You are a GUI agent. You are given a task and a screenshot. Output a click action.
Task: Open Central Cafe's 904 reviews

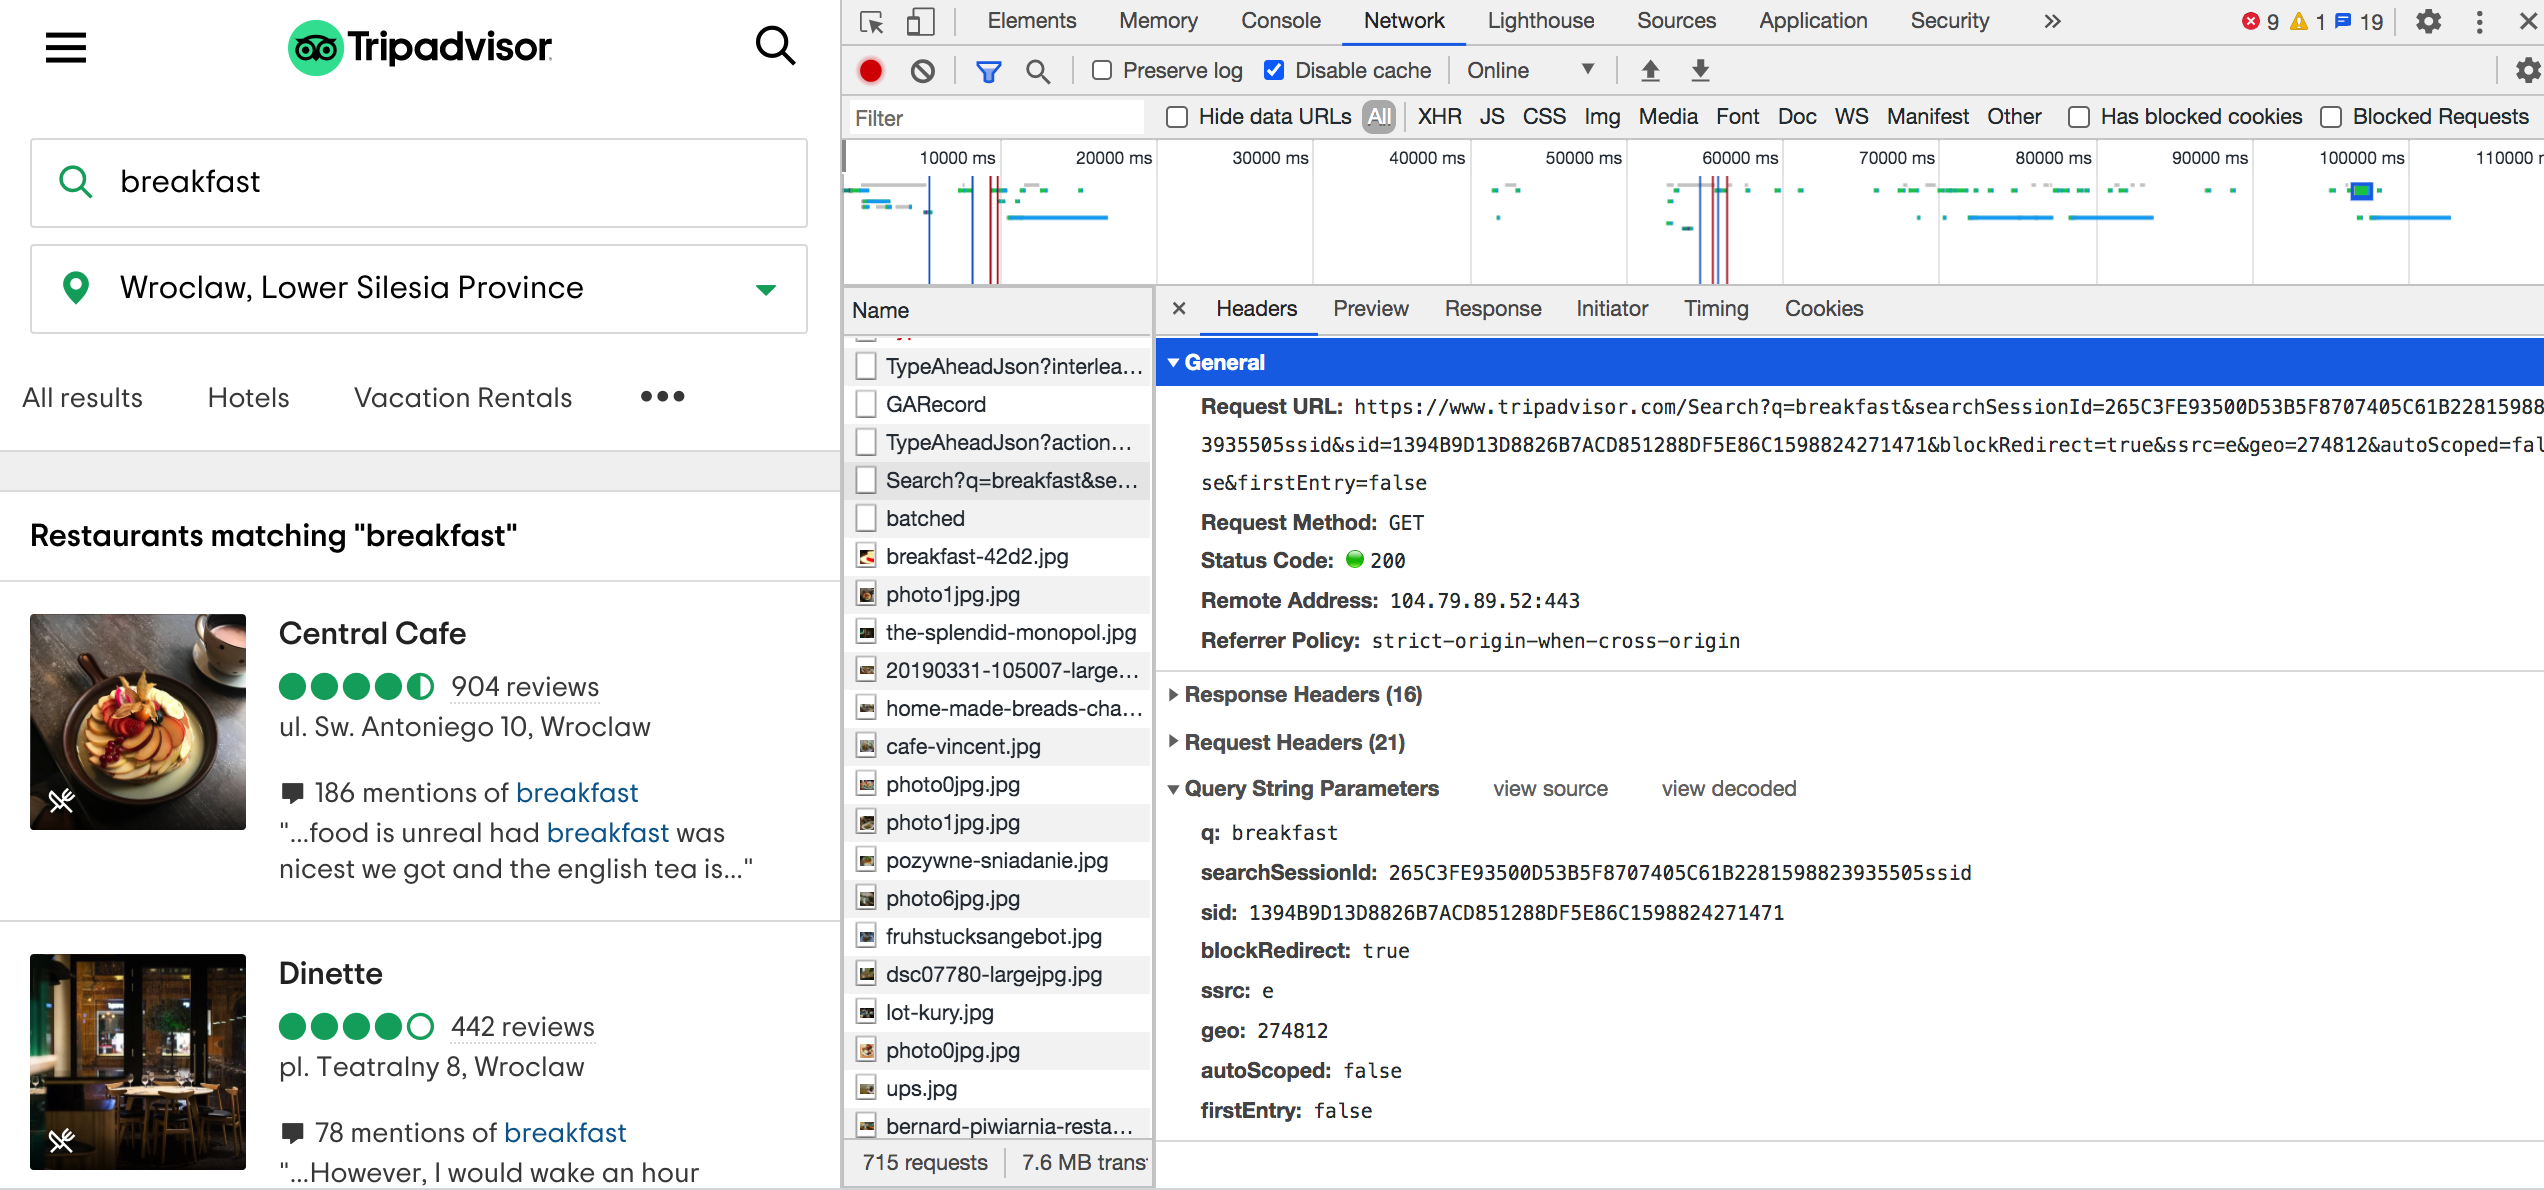click(x=524, y=687)
